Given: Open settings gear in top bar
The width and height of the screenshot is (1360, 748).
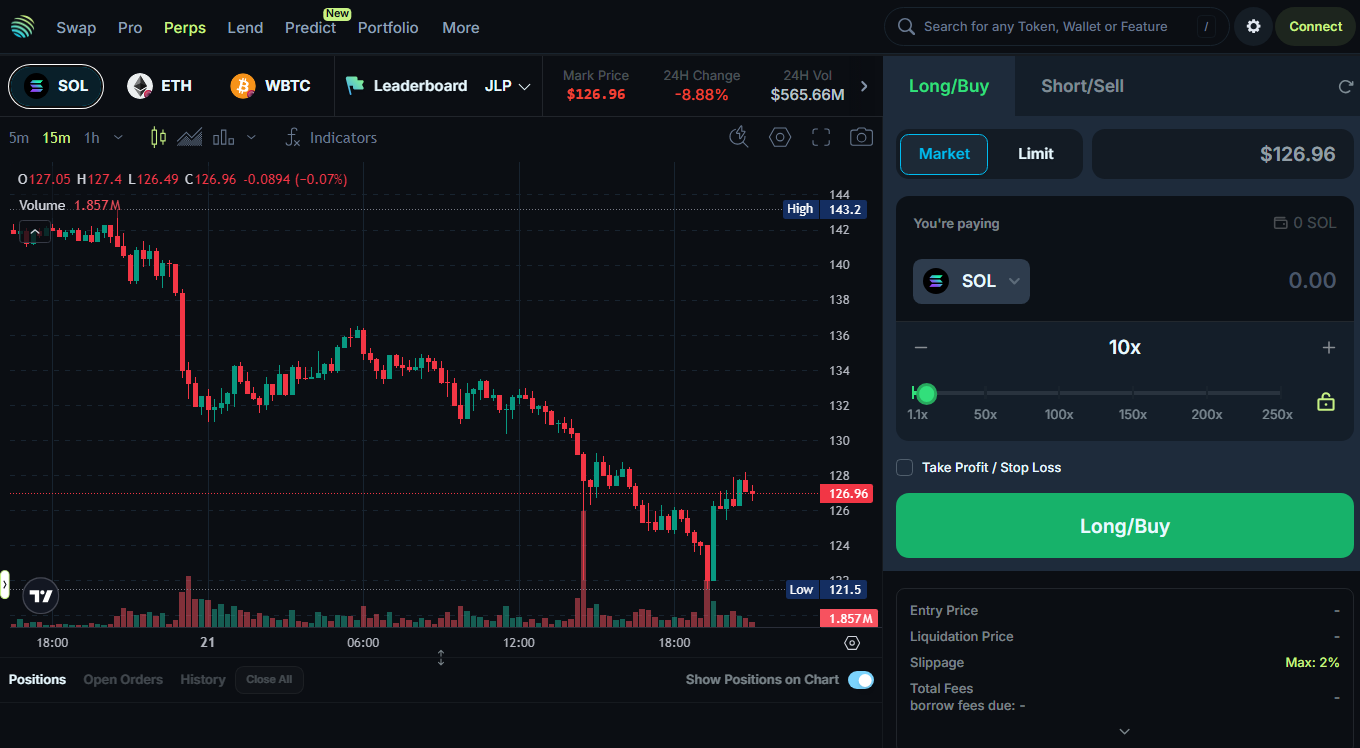Looking at the screenshot, I should (1253, 27).
